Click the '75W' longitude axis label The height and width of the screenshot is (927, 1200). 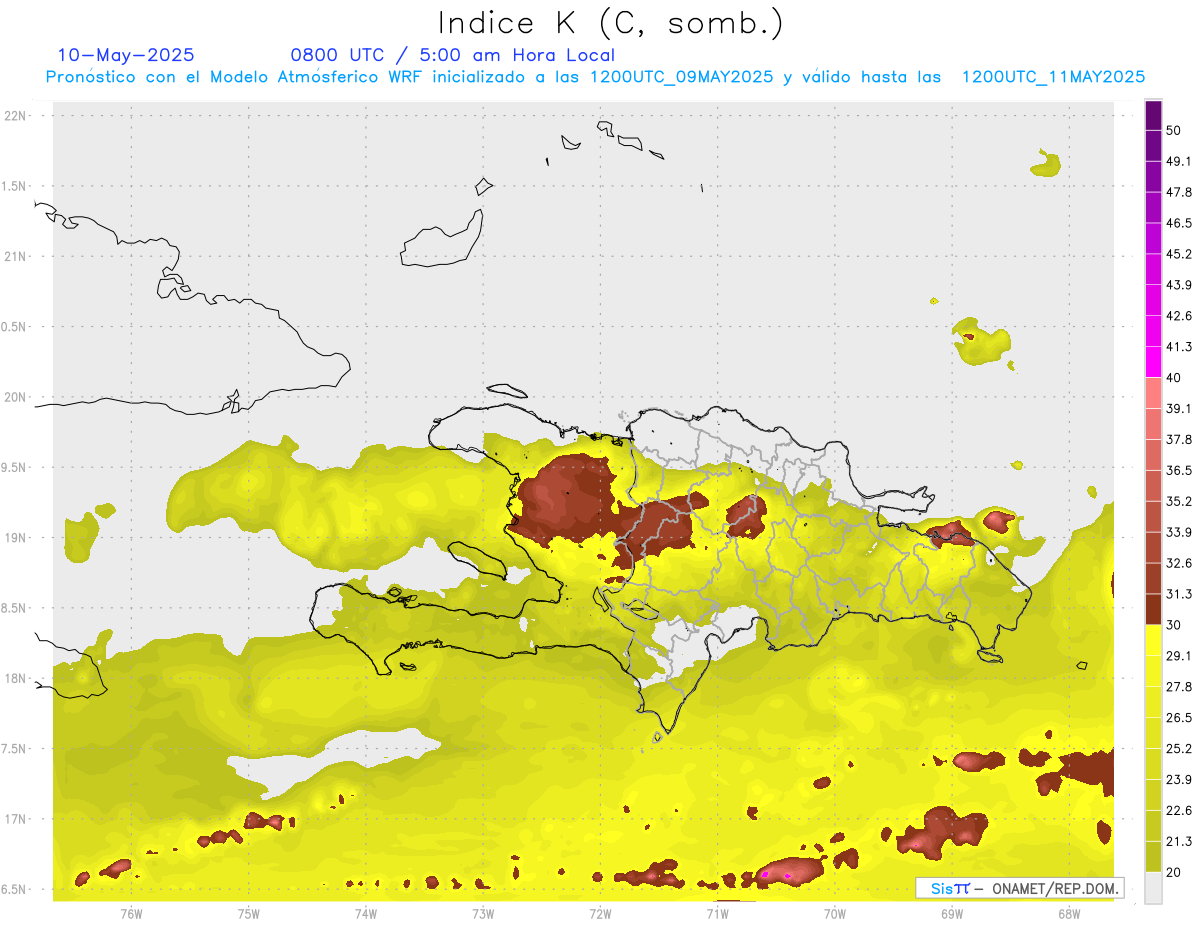point(249,914)
